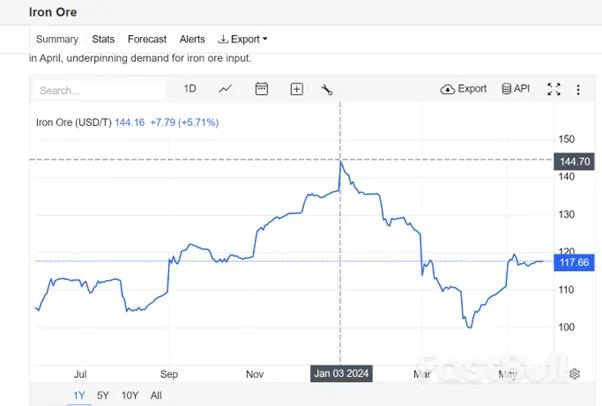The width and height of the screenshot is (602, 406).
Task: Open chart settings gear icon
Action: point(575,374)
